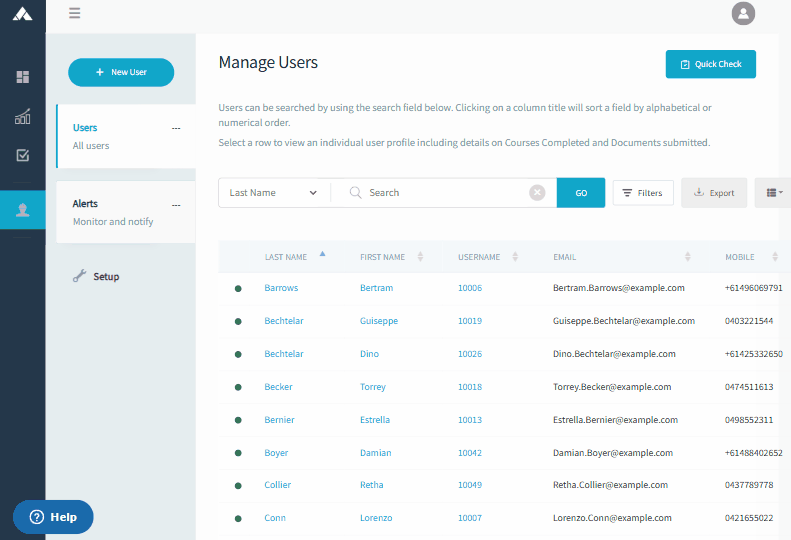Open username 10006 link

point(470,288)
